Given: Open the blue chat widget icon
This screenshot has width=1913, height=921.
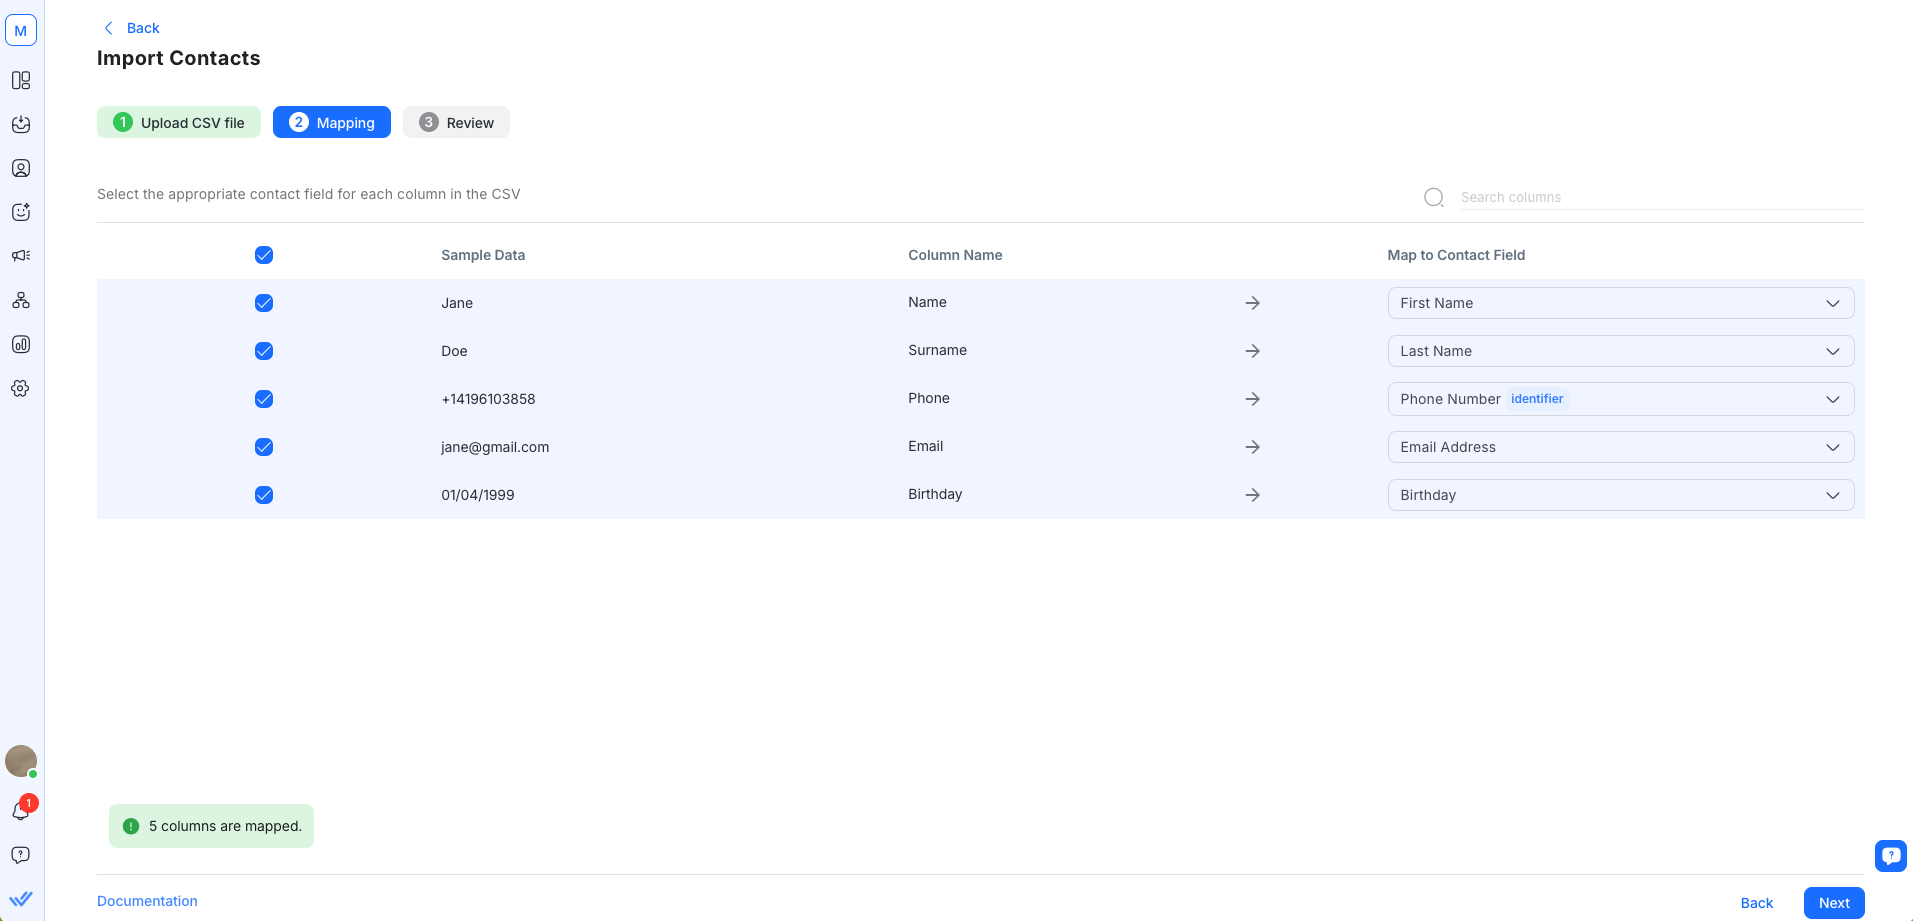Looking at the screenshot, I should coord(1890,856).
